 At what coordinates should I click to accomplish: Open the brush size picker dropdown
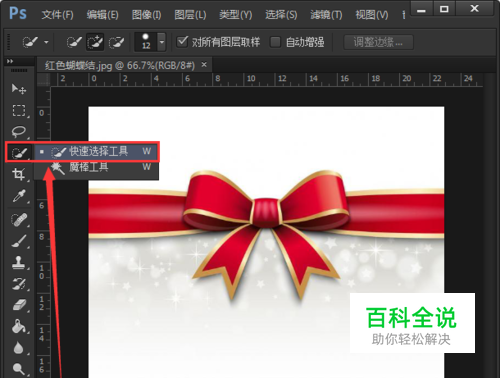pos(162,42)
